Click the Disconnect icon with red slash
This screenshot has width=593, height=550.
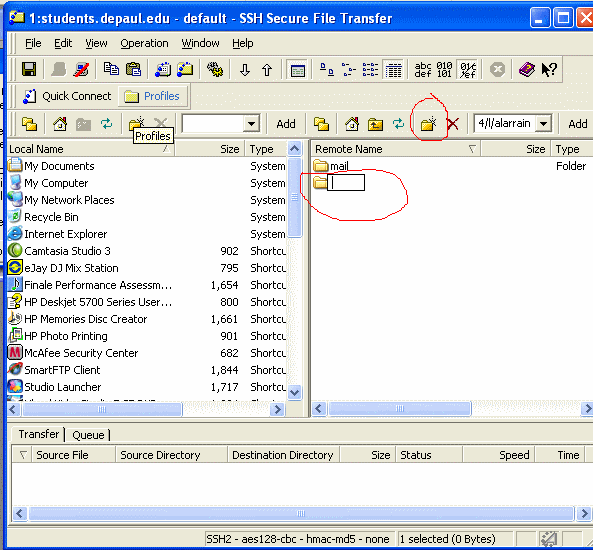pyautogui.click(x=81, y=70)
